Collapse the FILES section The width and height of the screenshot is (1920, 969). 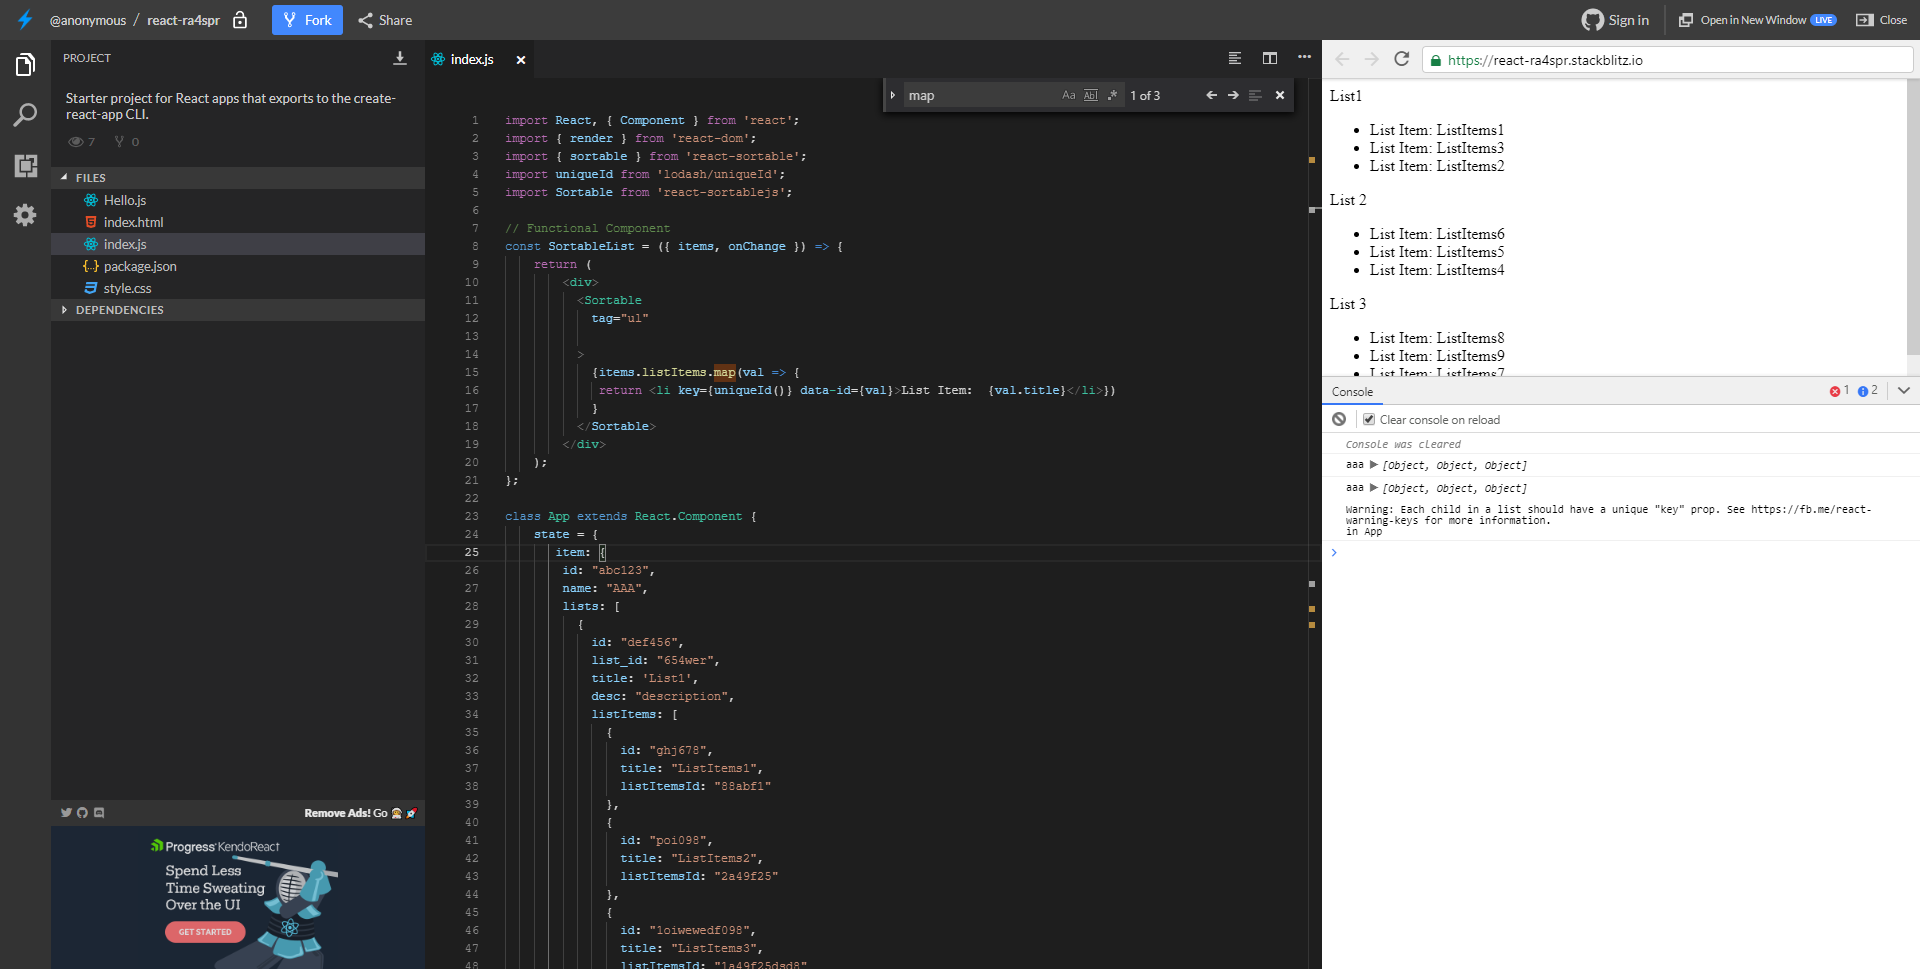tap(90, 178)
